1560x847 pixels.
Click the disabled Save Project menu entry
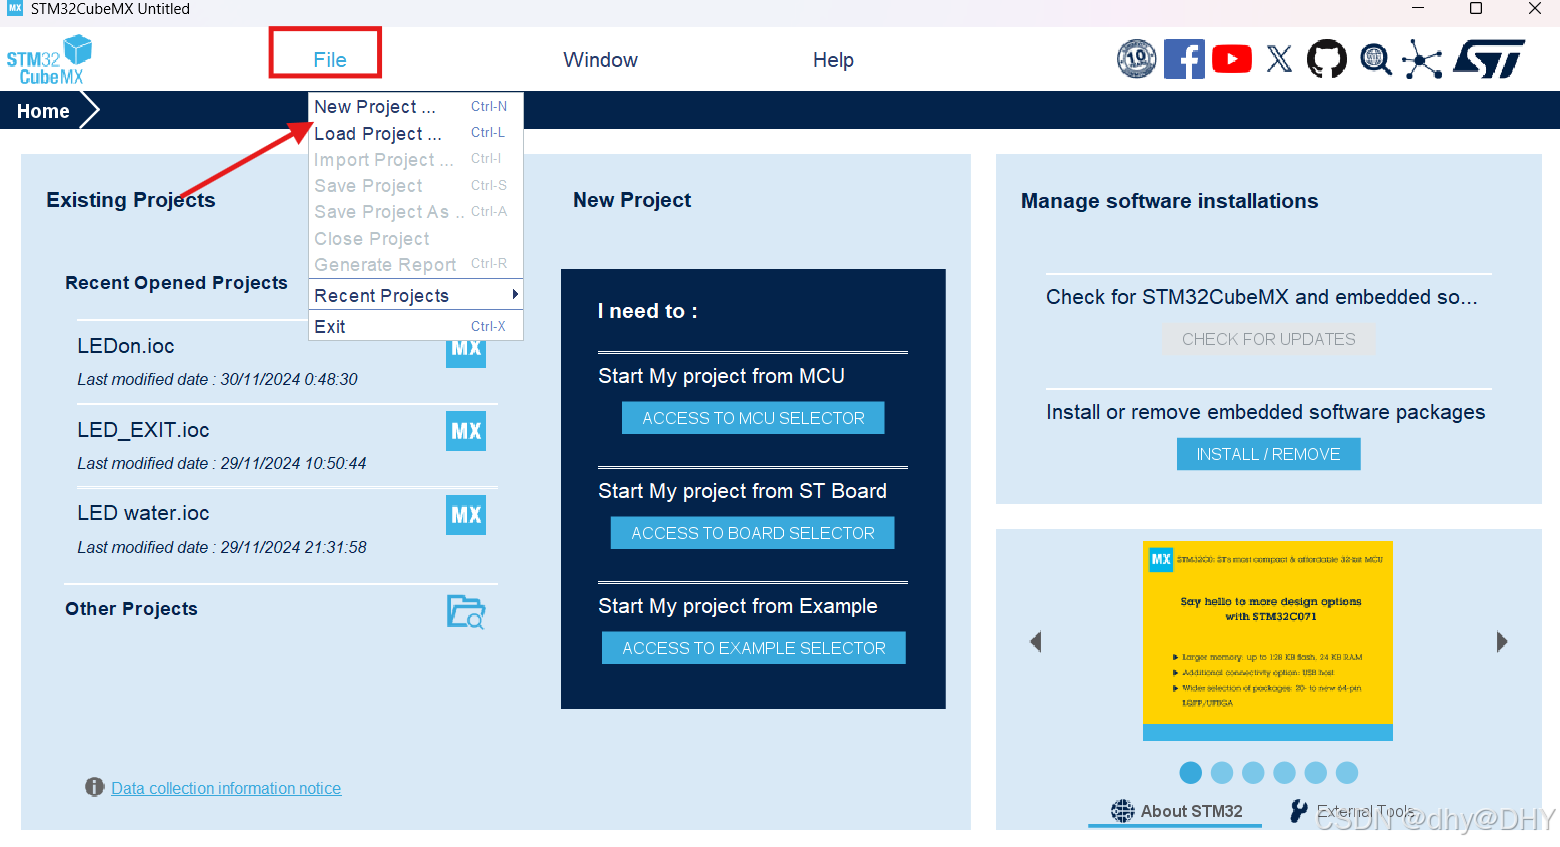pos(415,185)
